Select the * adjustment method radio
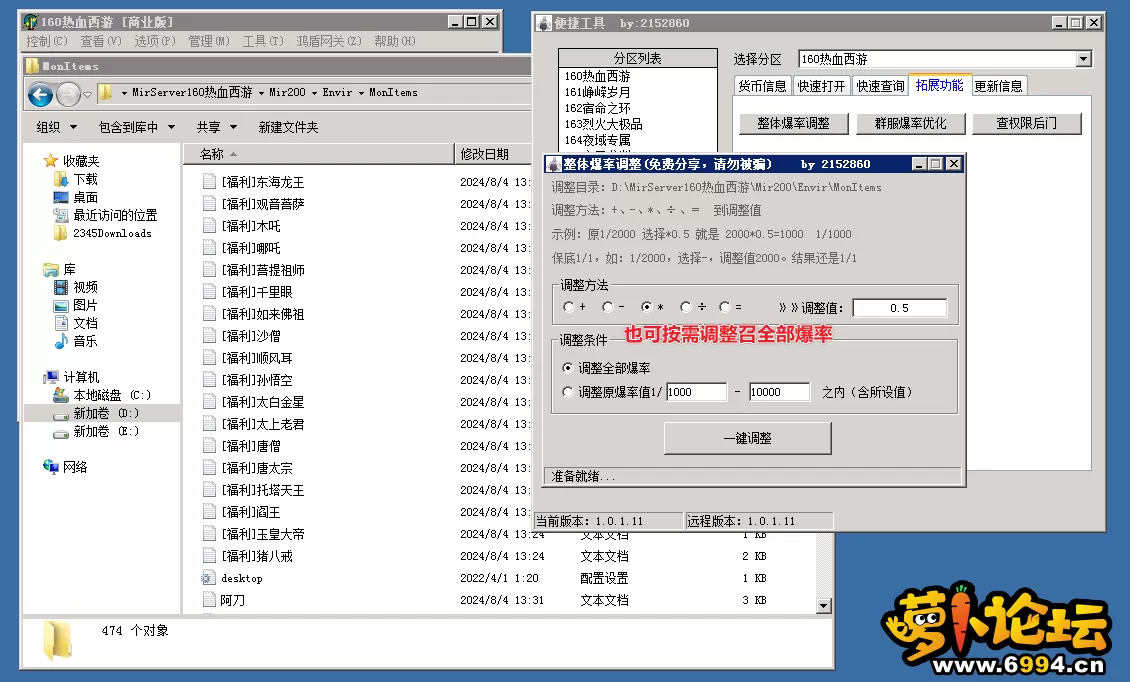This screenshot has width=1130, height=682. [646, 307]
